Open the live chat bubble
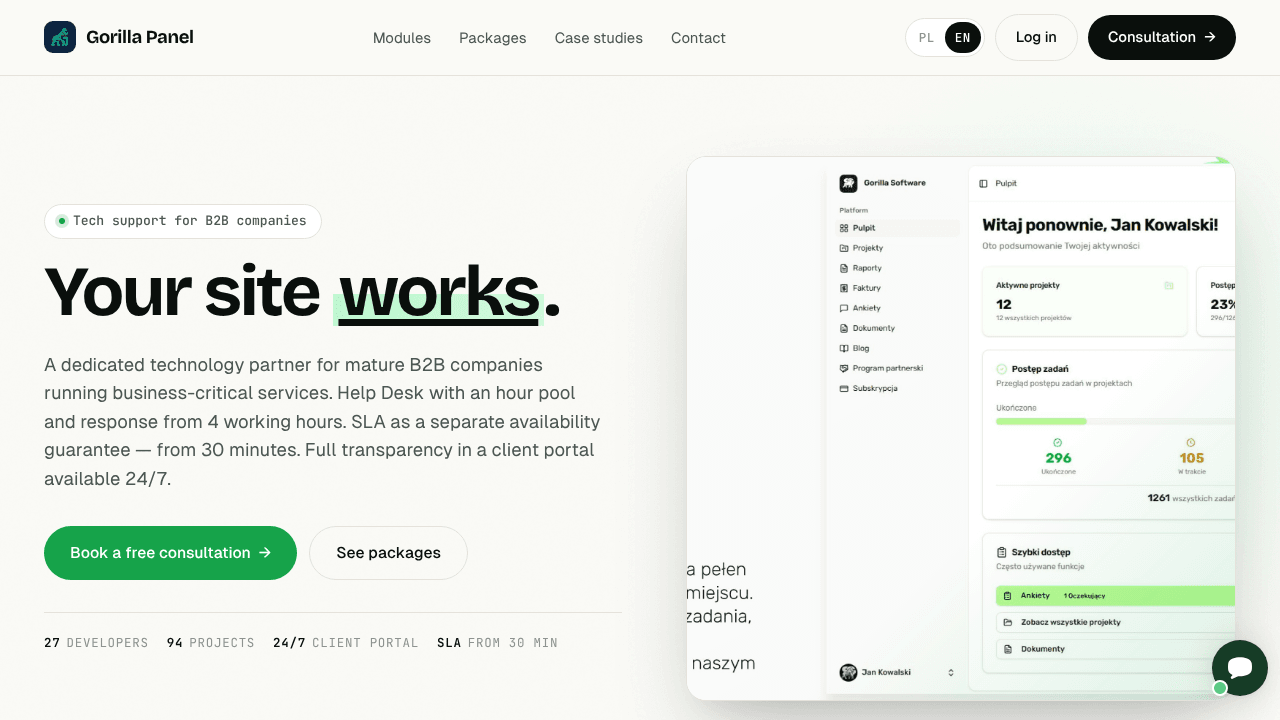 (x=1240, y=668)
